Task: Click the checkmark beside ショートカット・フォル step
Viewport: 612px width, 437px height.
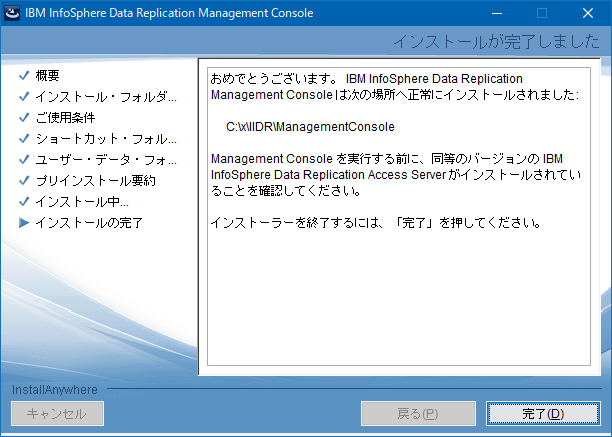Action: pos(24,139)
